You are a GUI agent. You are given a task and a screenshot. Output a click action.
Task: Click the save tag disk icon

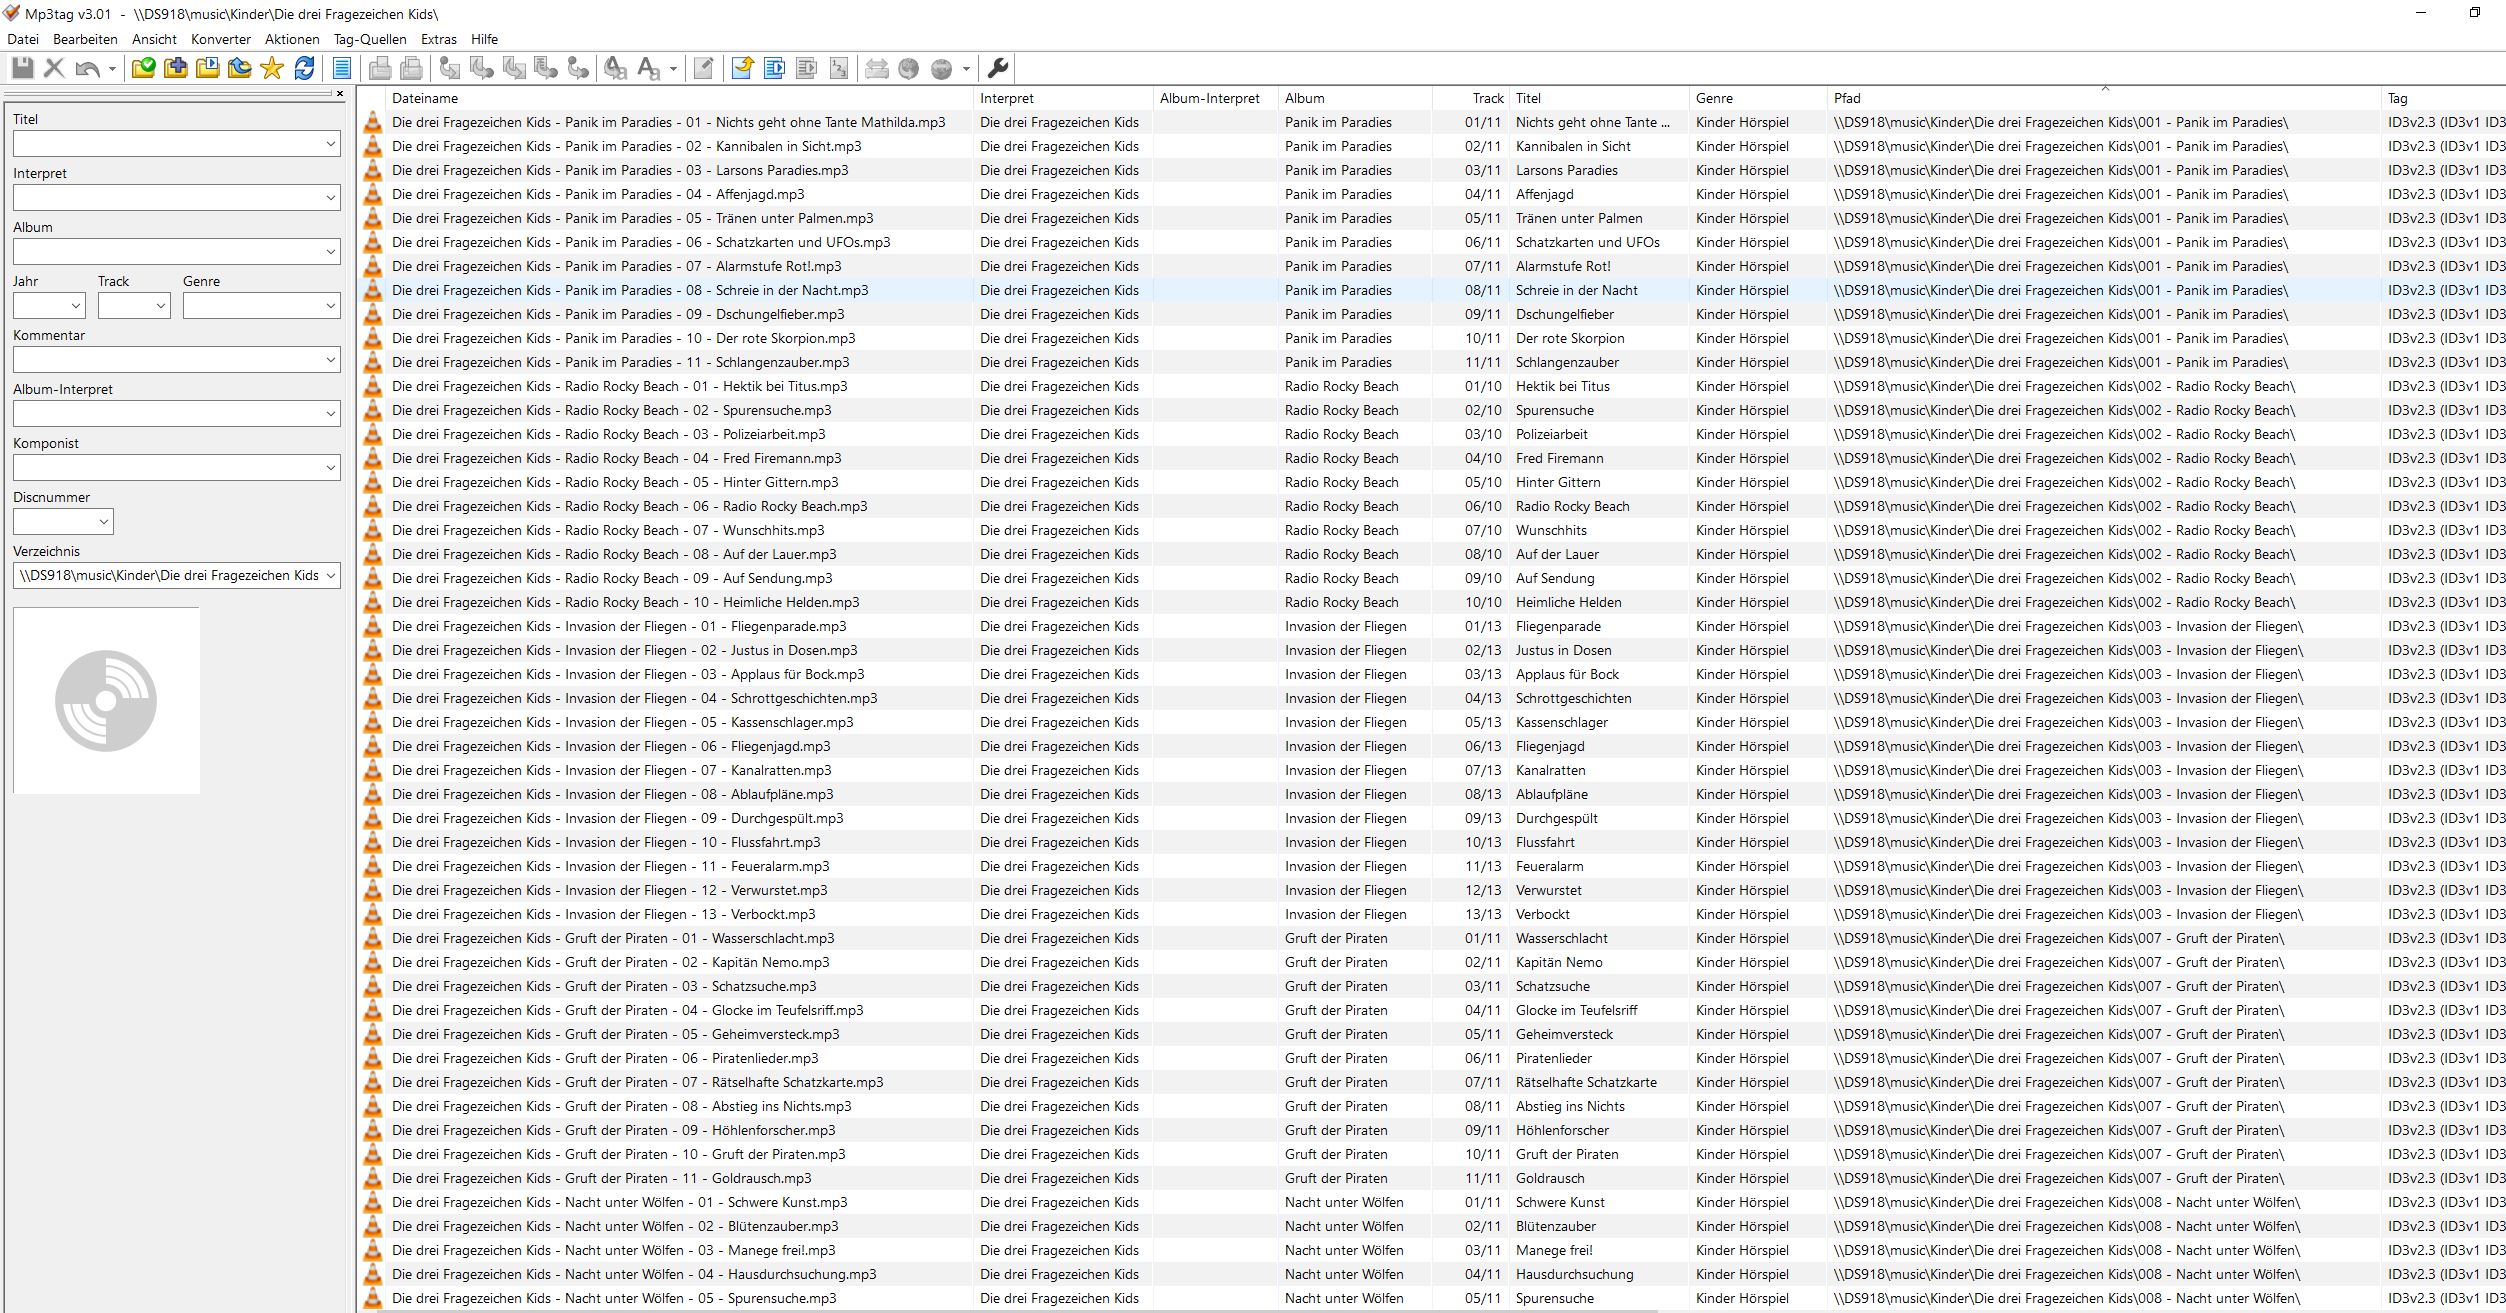[22, 68]
